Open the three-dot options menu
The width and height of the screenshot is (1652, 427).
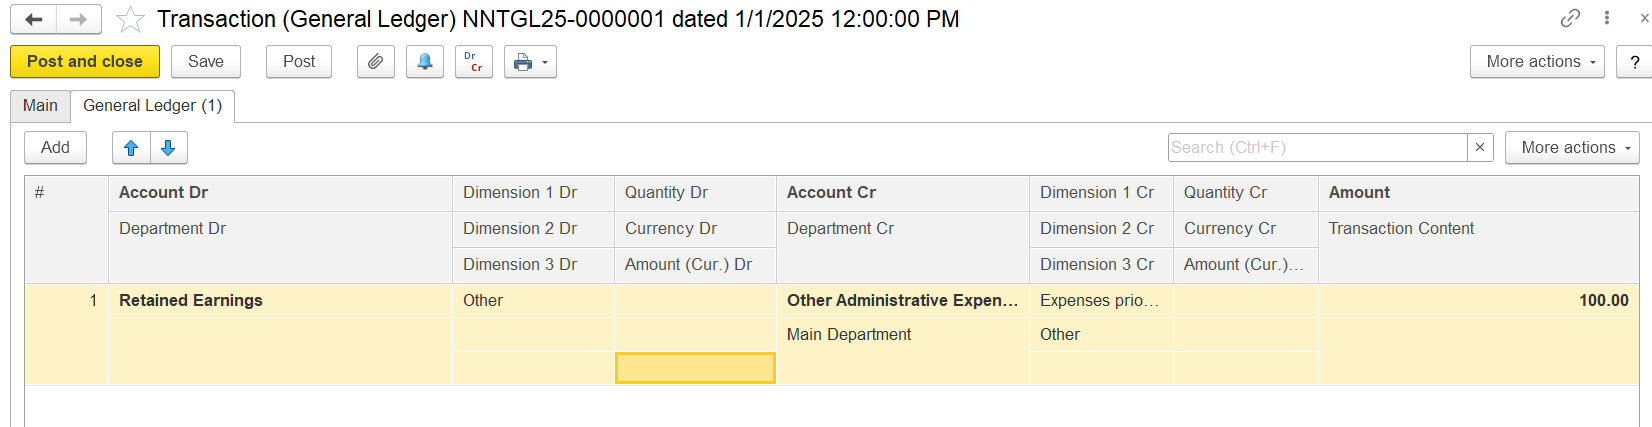1607,18
